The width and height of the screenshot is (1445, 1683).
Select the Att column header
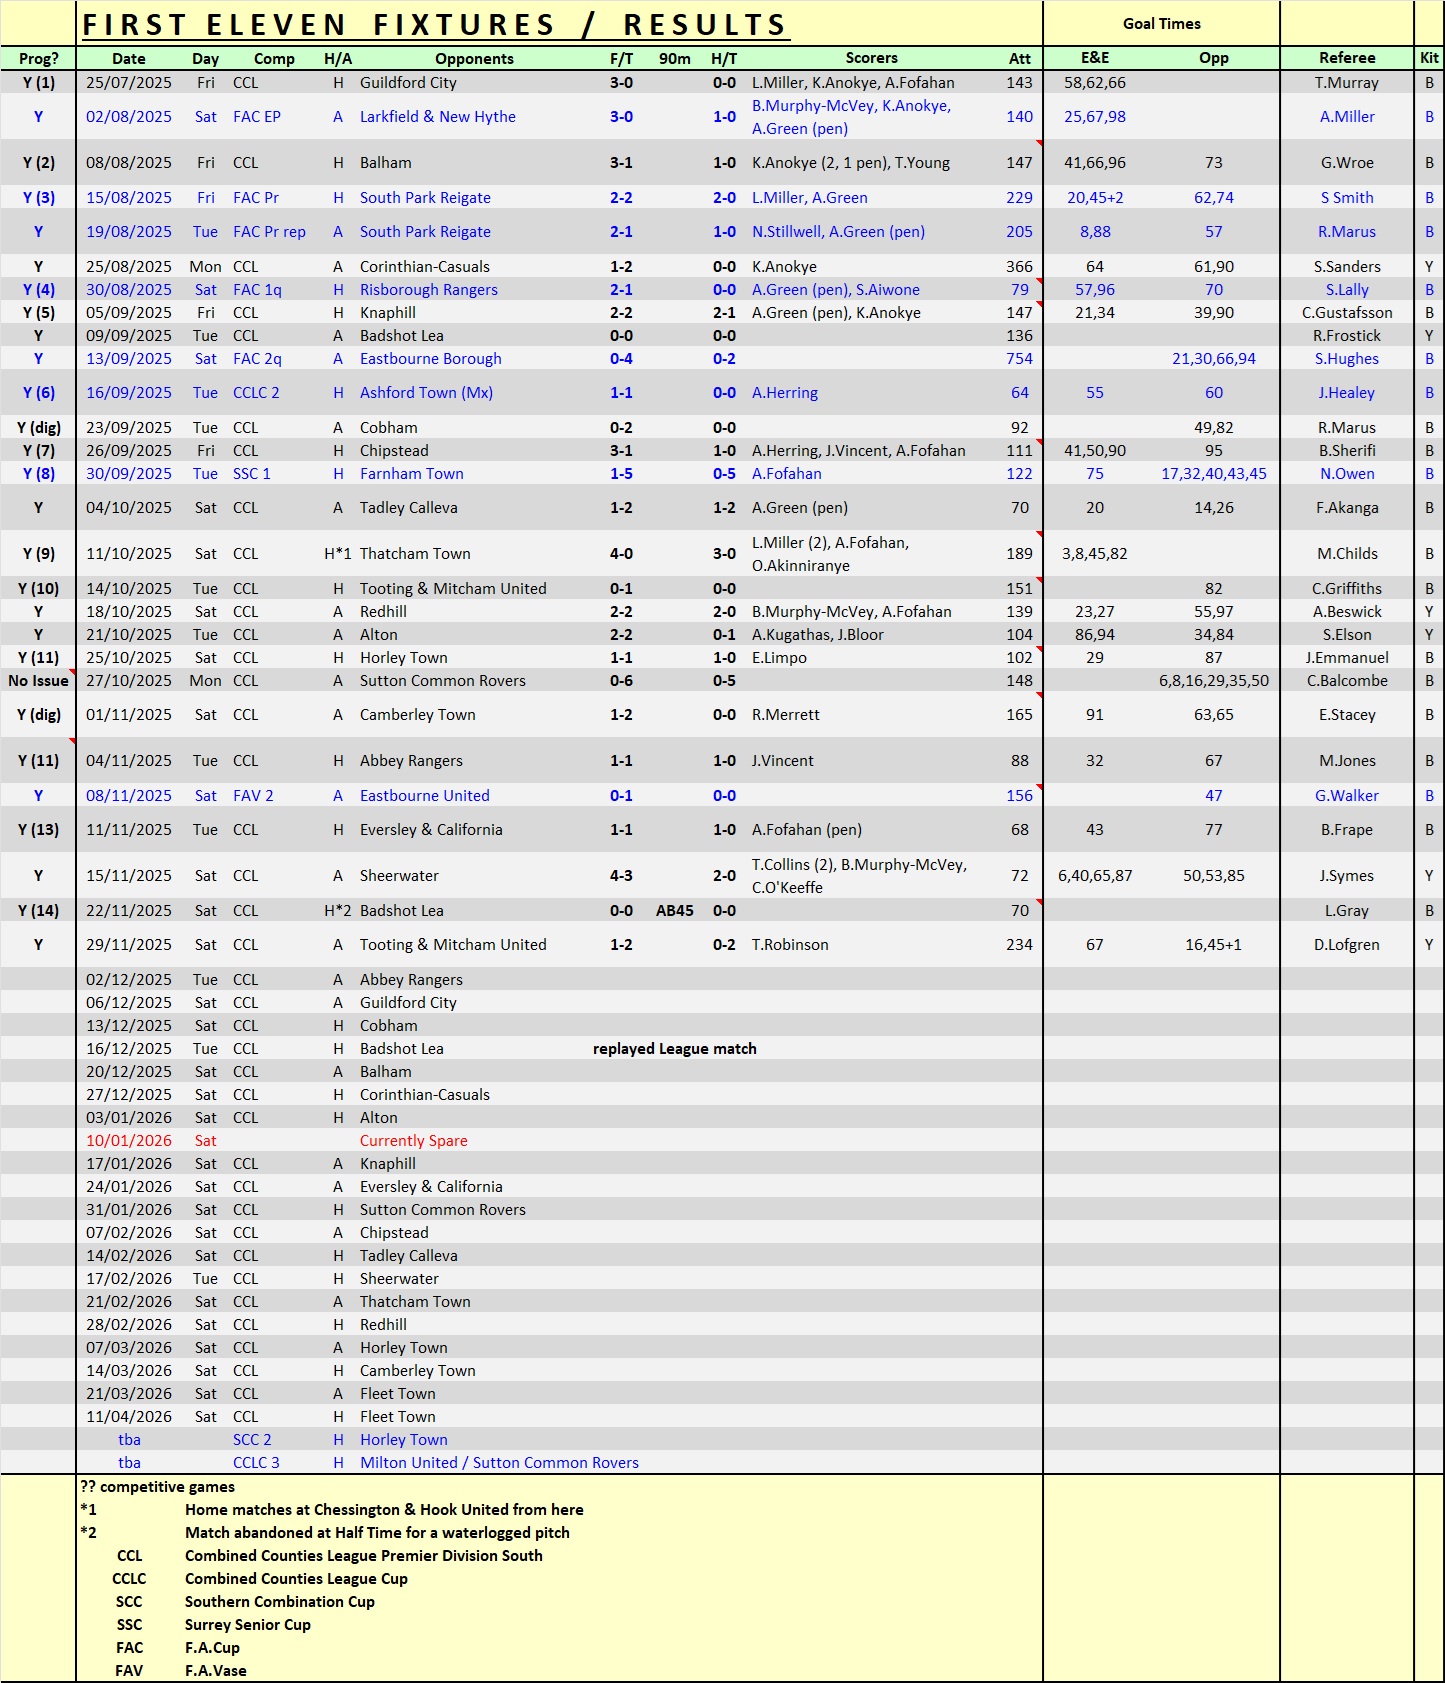click(x=1019, y=59)
